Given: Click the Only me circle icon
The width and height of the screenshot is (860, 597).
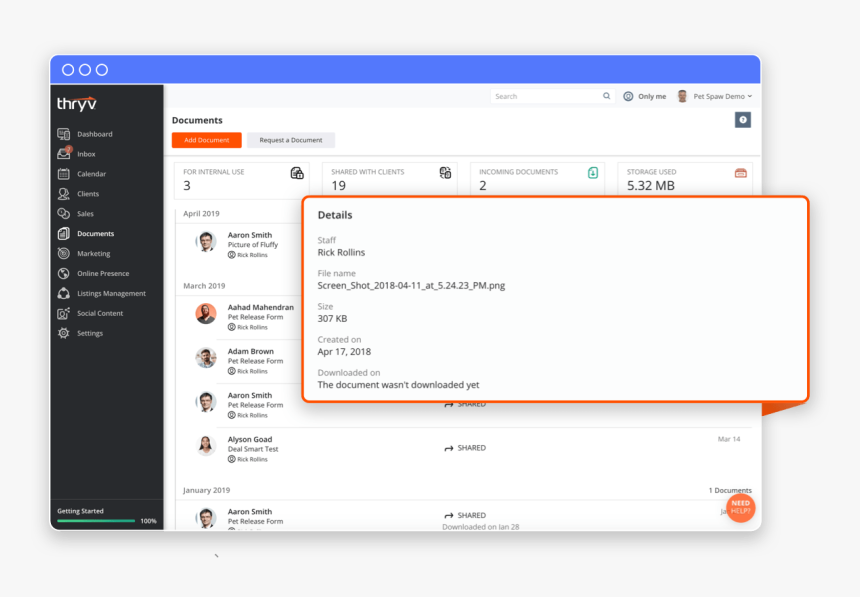Looking at the screenshot, I should point(628,96).
